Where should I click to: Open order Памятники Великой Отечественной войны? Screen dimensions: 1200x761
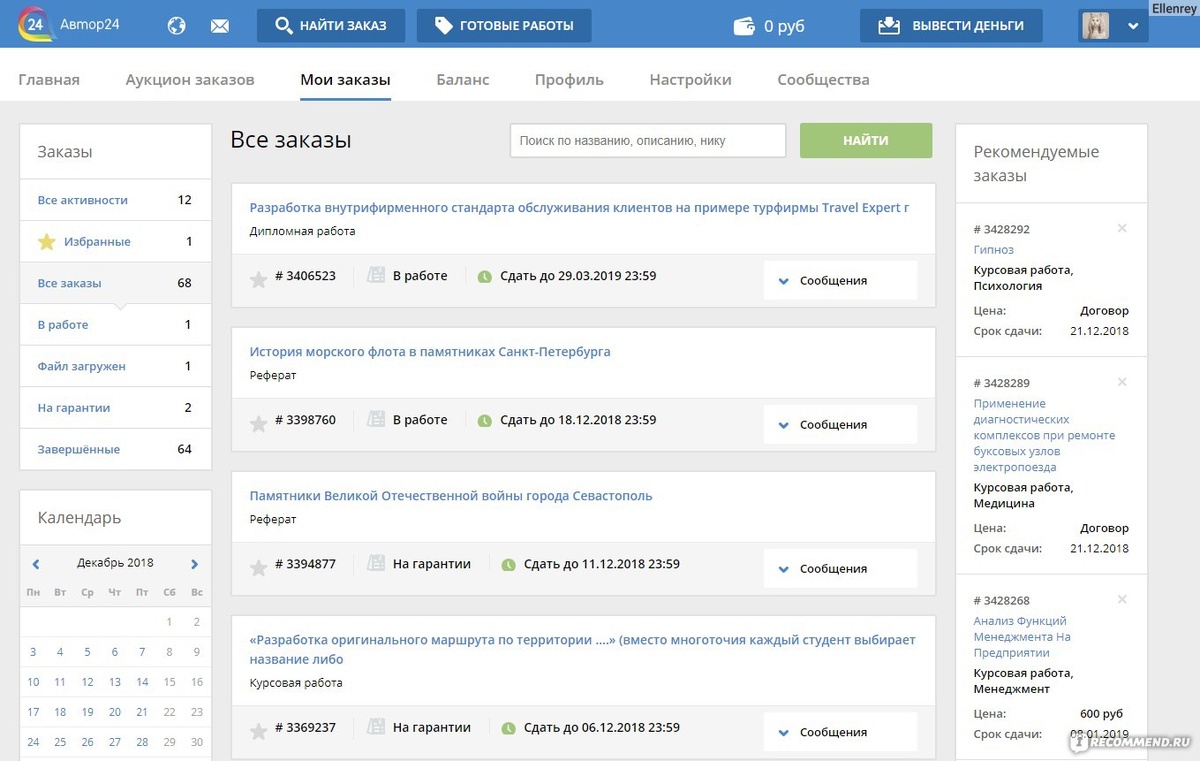451,496
